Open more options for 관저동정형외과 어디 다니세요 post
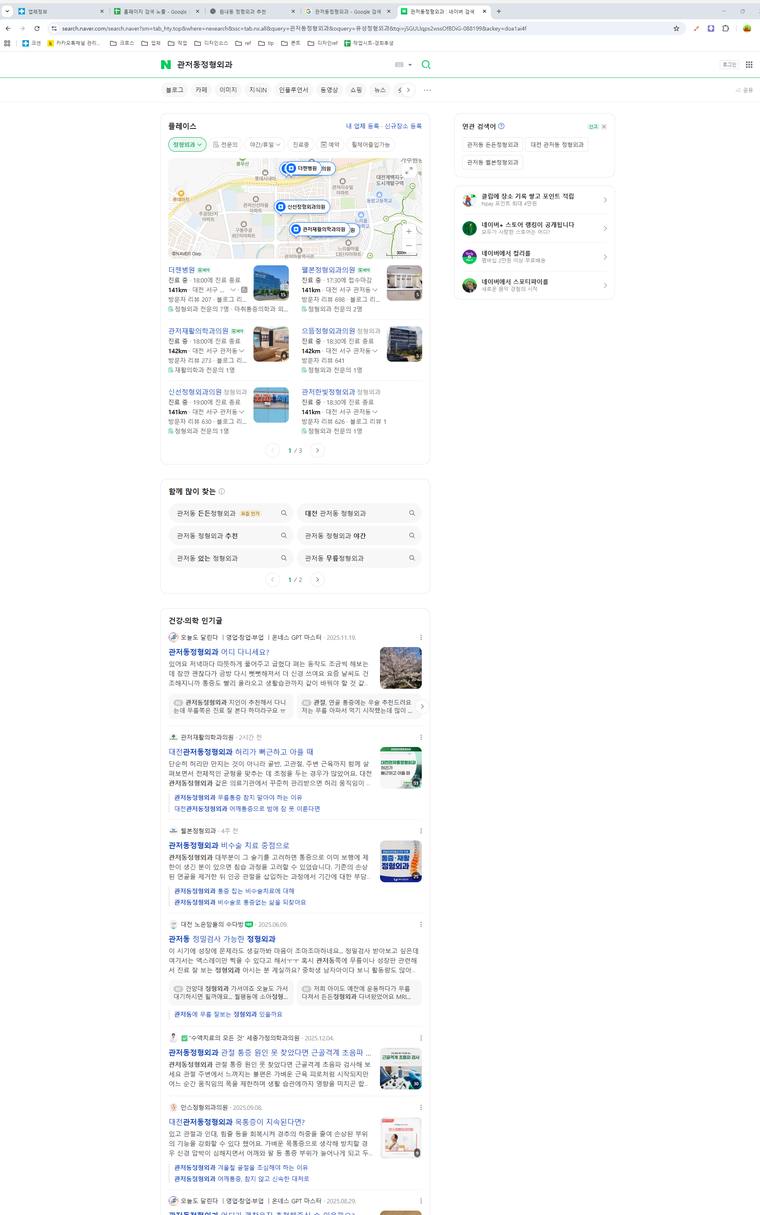760x1215 pixels. click(x=420, y=637)
